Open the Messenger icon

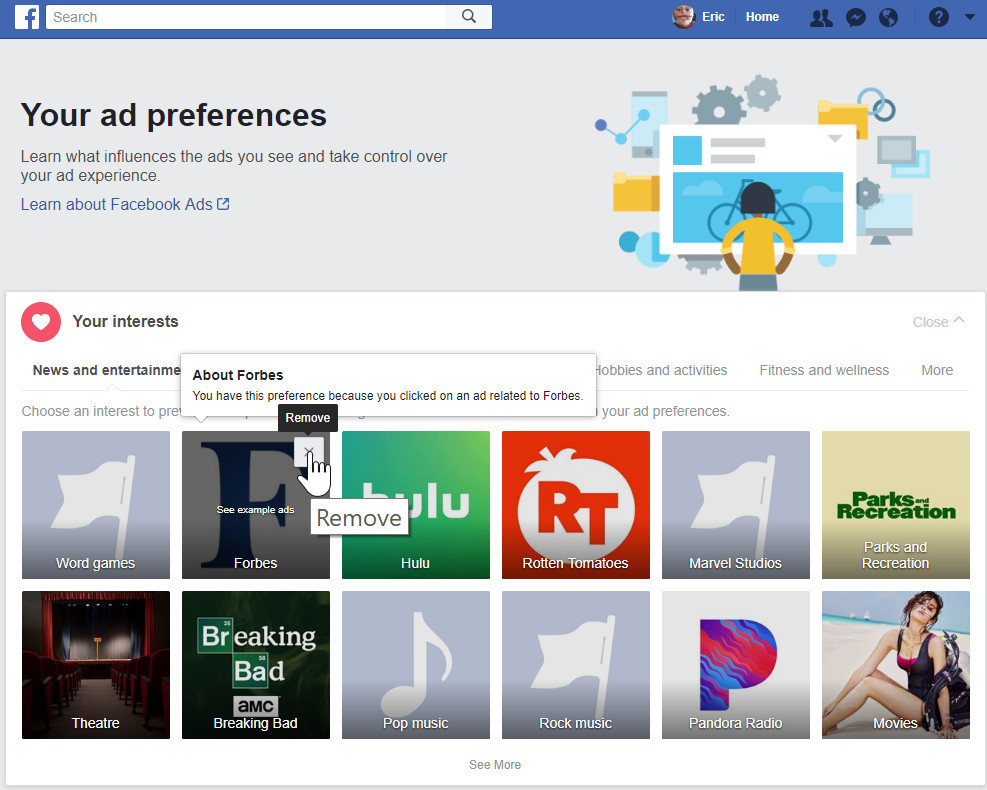coord(856,17)
